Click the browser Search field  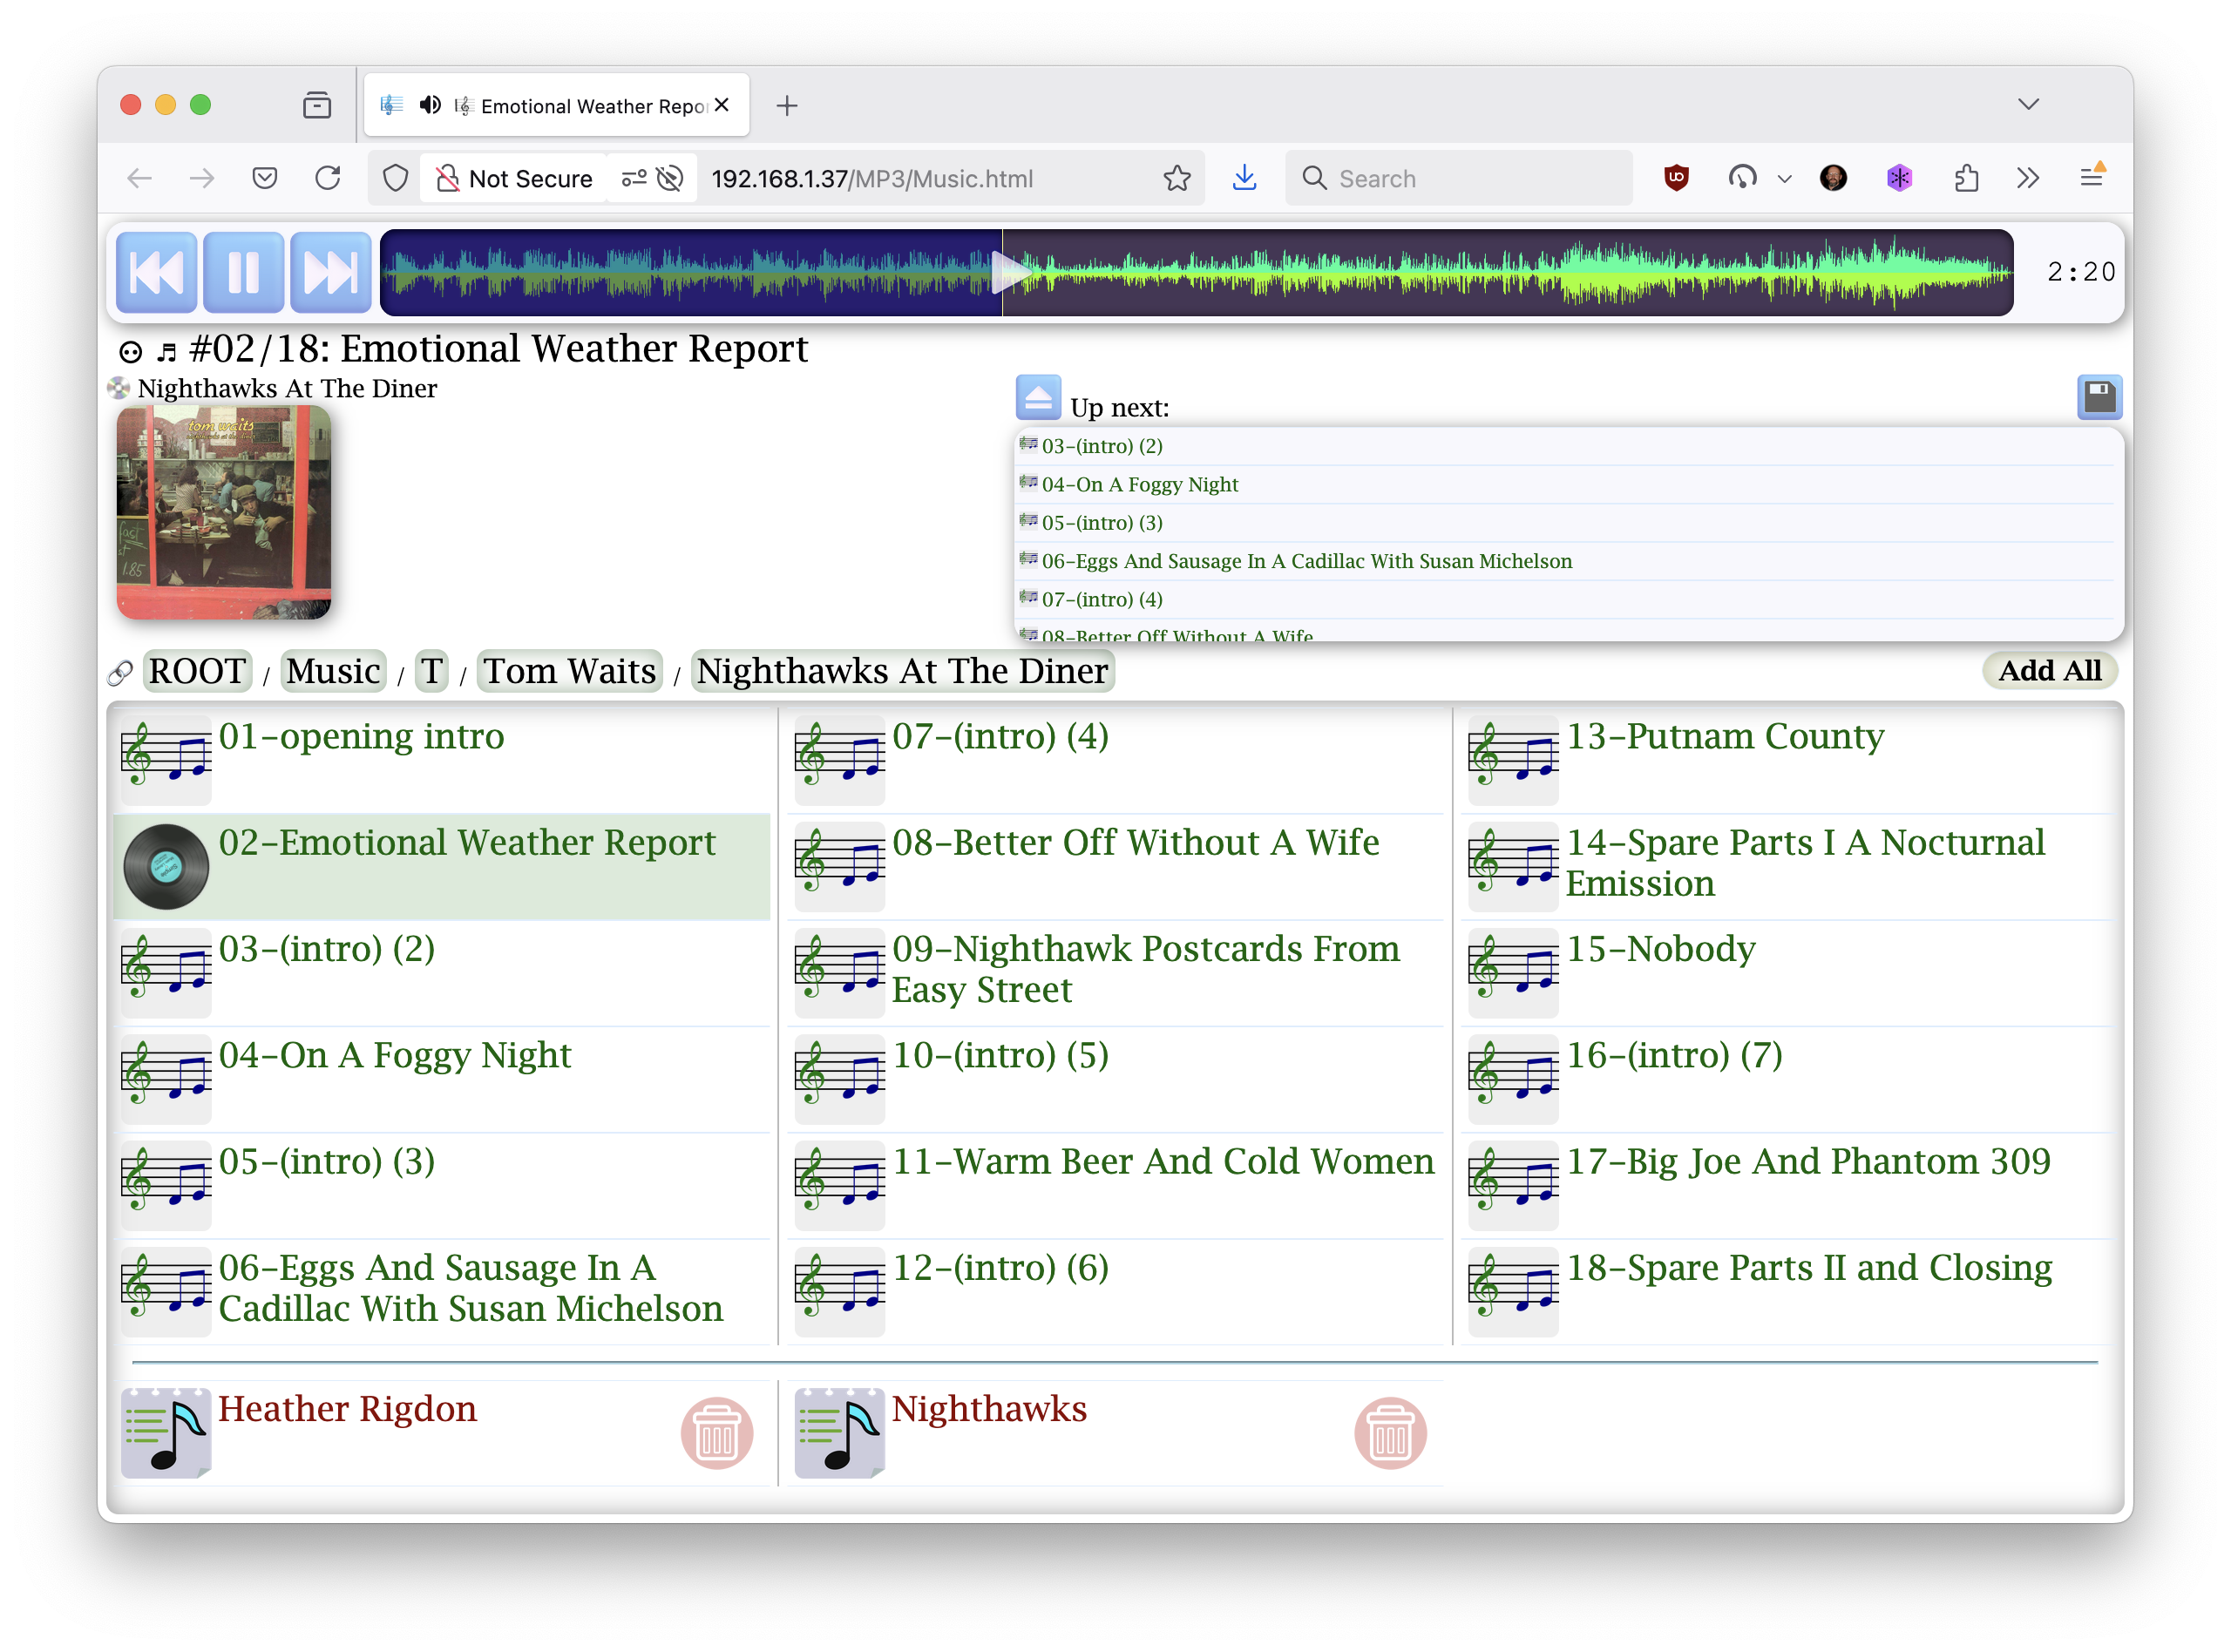click(x=1459, y=178)
